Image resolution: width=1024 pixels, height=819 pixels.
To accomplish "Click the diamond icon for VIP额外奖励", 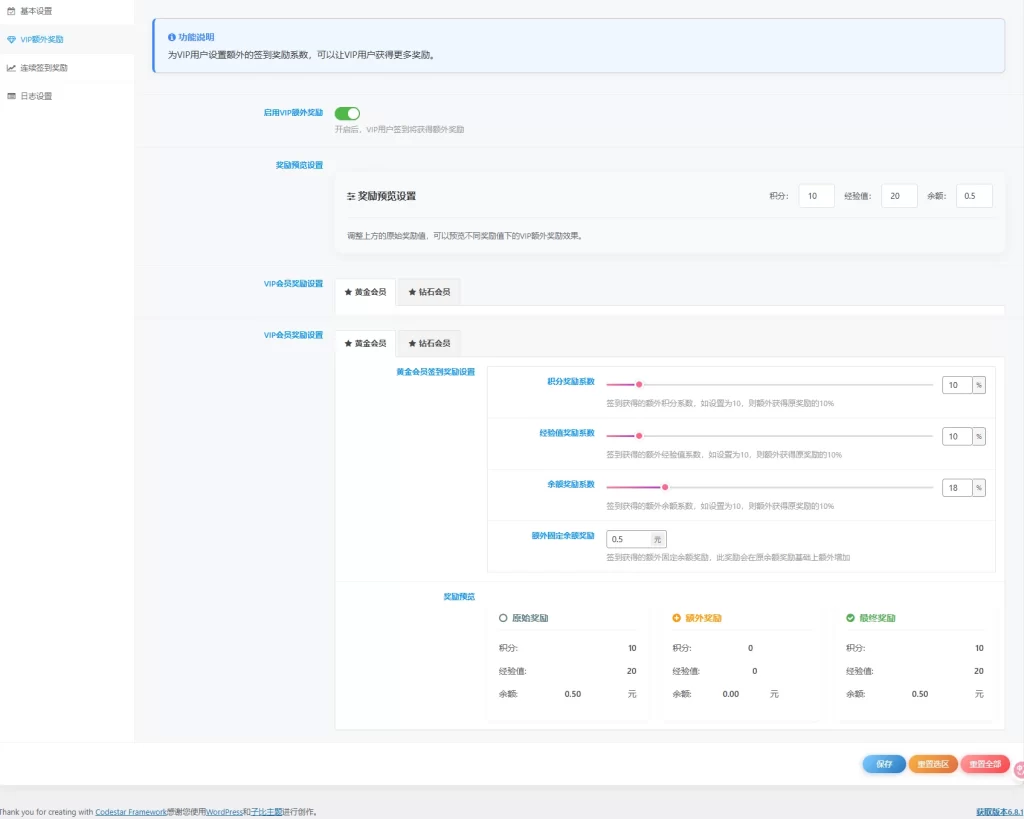I will click(11, 40).
